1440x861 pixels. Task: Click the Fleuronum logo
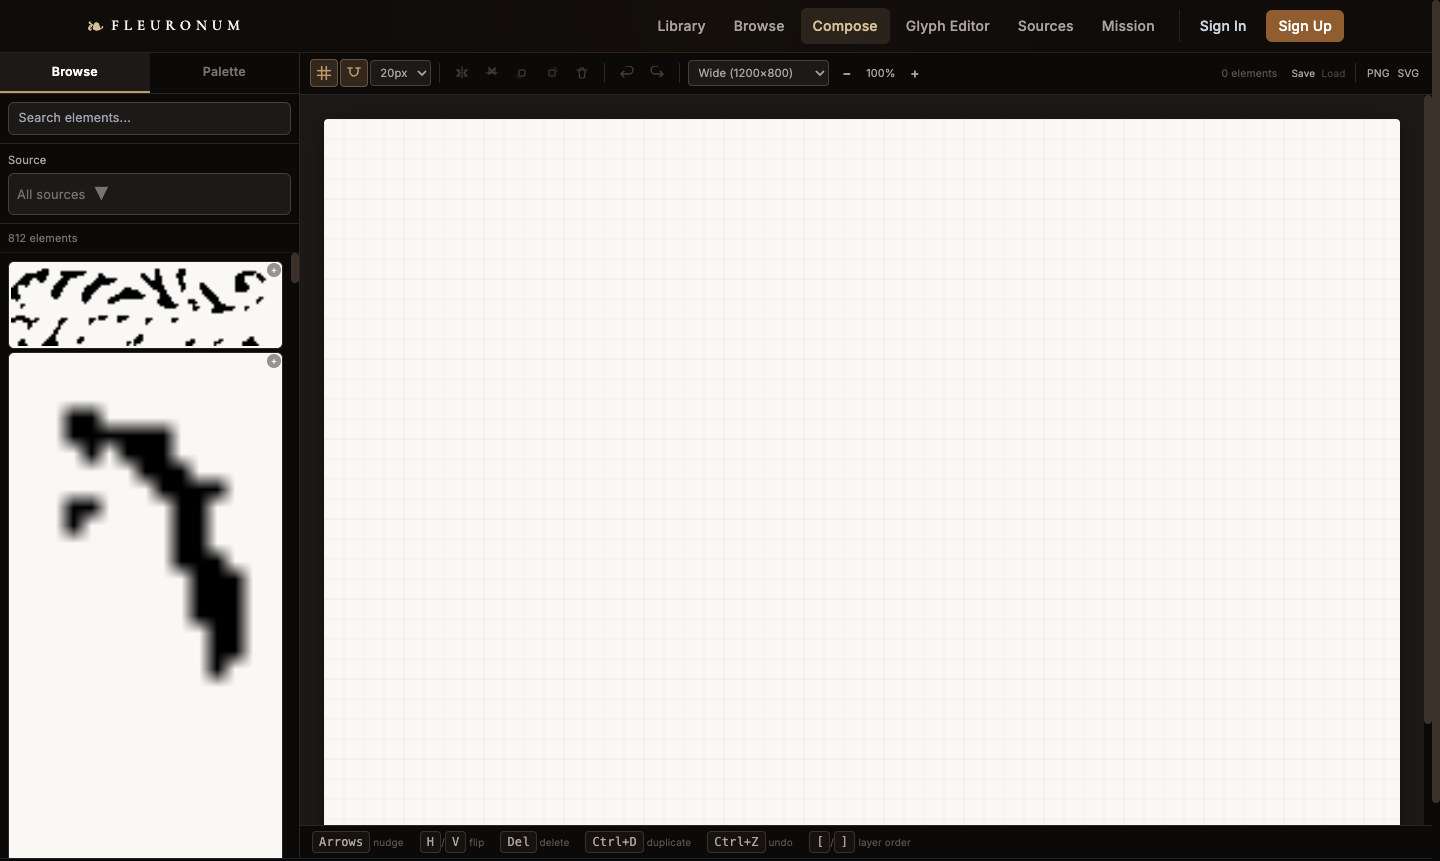(165, 26)
